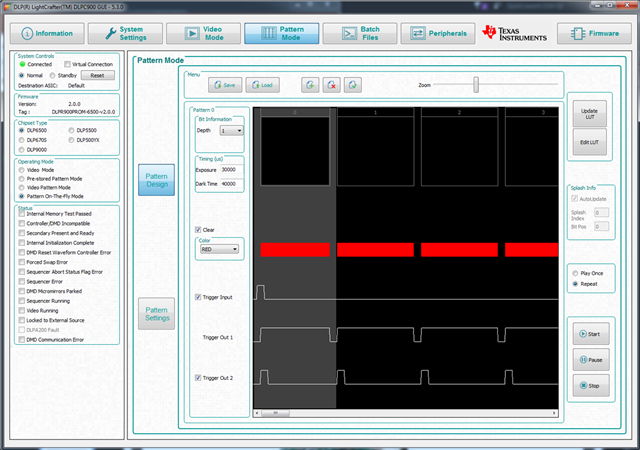This screenshot has width=640, height=450.
Task: Switch to Video Mode tab
Action: click(x=203, y=33)
